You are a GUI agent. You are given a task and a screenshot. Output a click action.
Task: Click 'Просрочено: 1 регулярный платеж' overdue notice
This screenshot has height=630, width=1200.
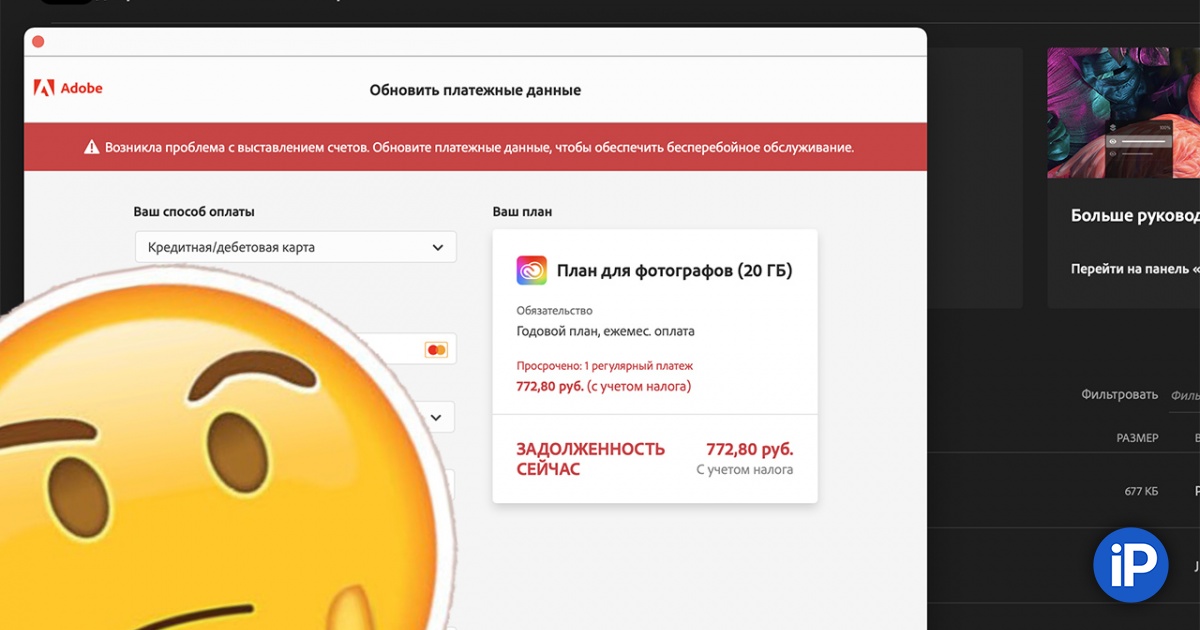(604, 366)
